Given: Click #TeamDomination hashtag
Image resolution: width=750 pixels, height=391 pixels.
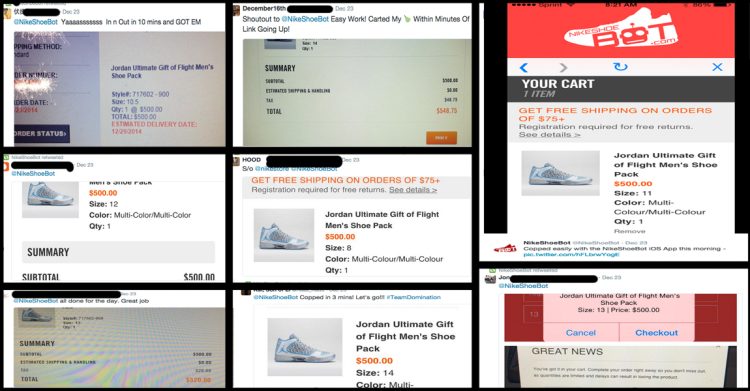Looking at the screenshot, I should [413, 297].
